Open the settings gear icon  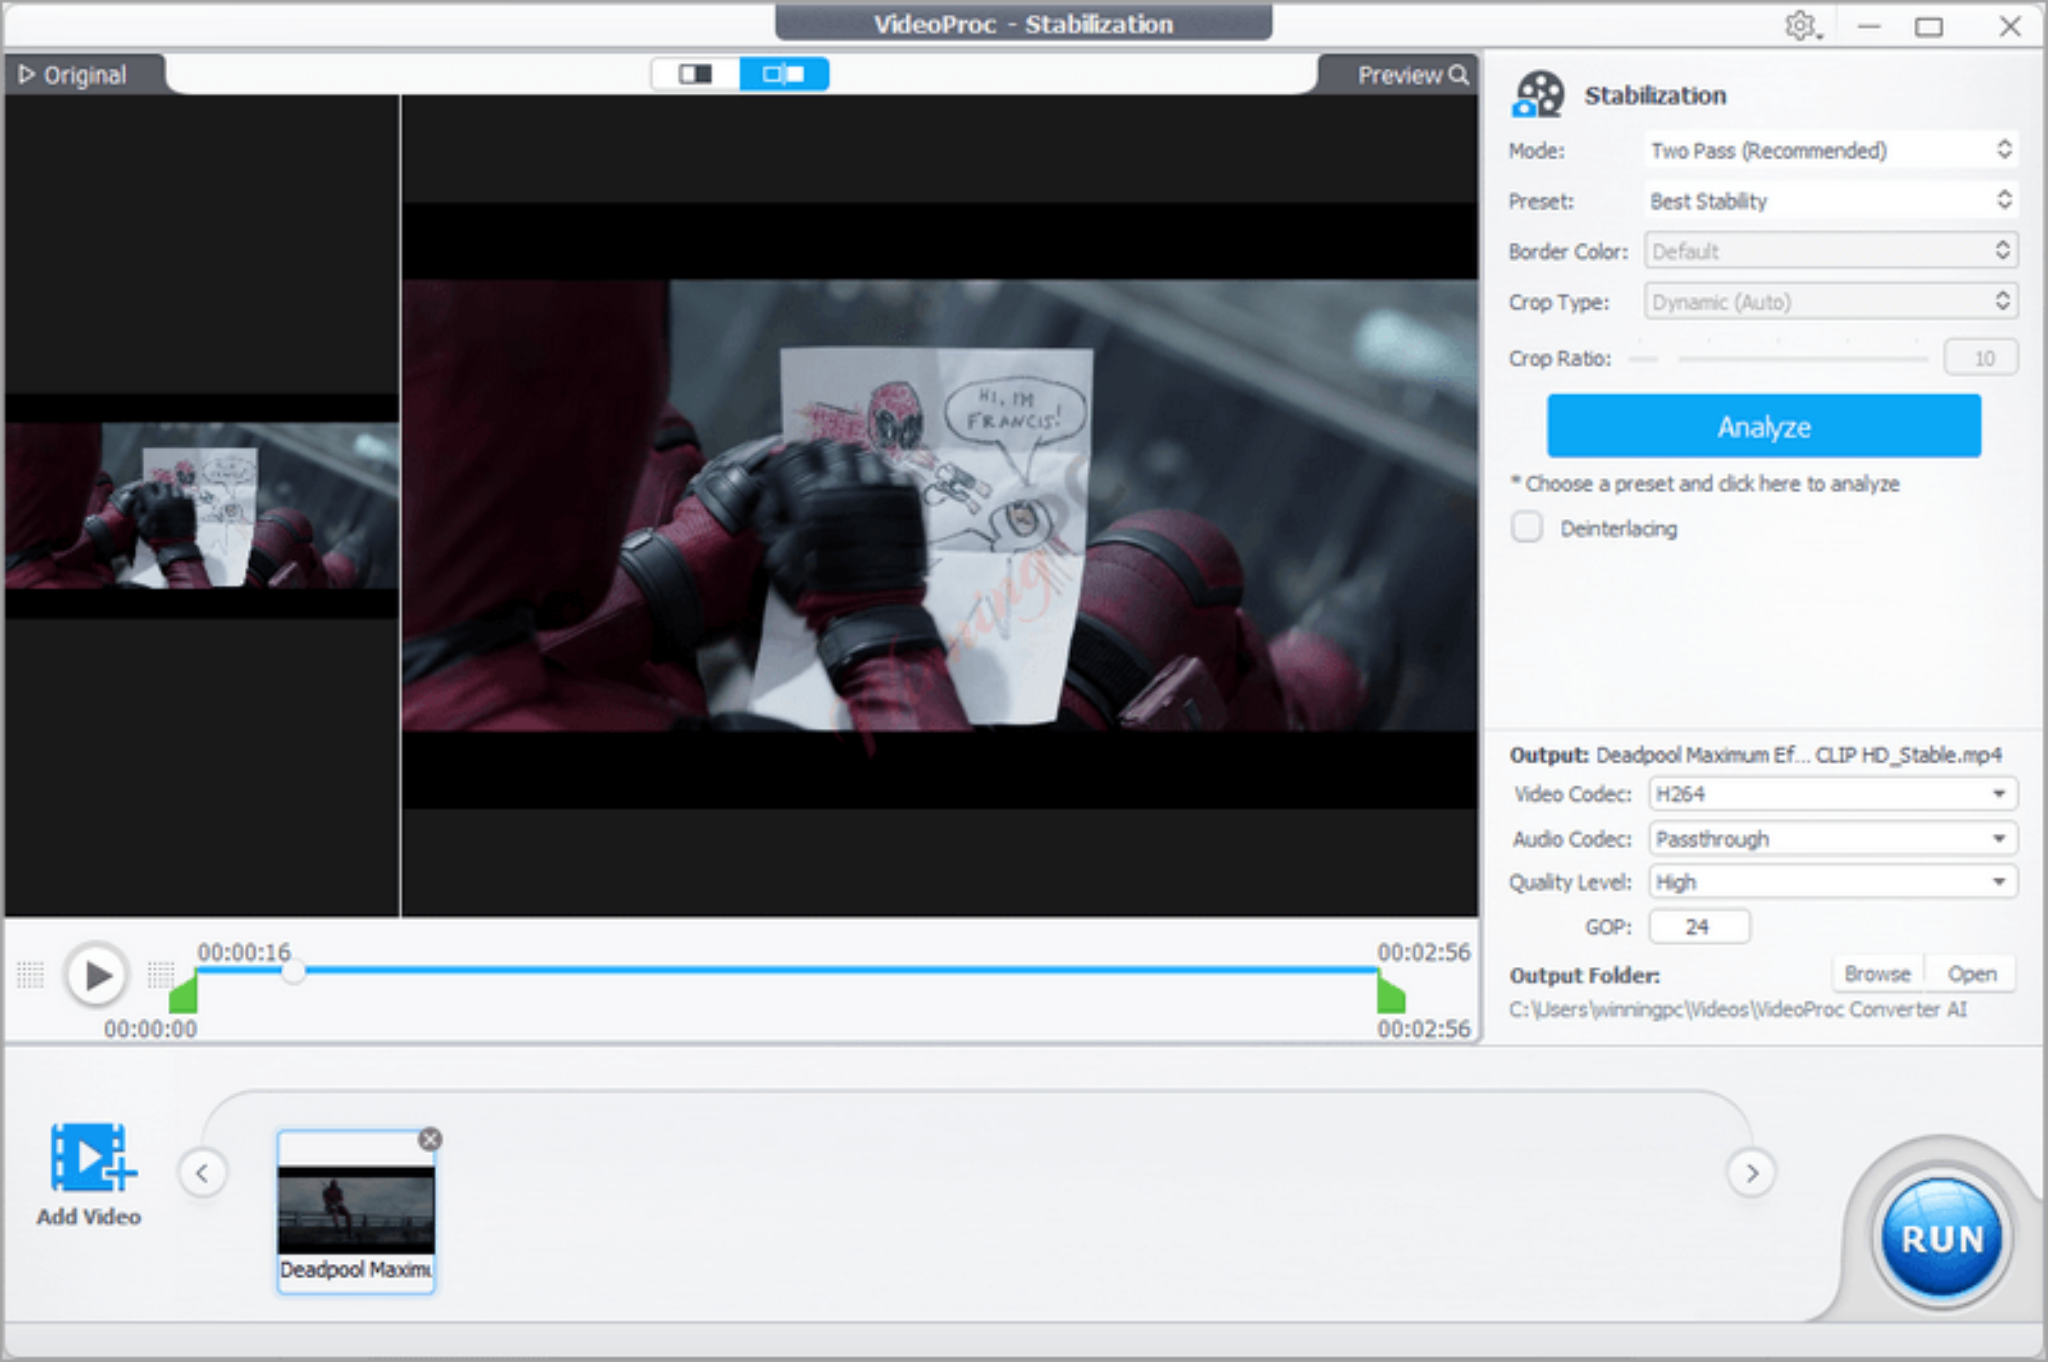[x=1802, y=25]
